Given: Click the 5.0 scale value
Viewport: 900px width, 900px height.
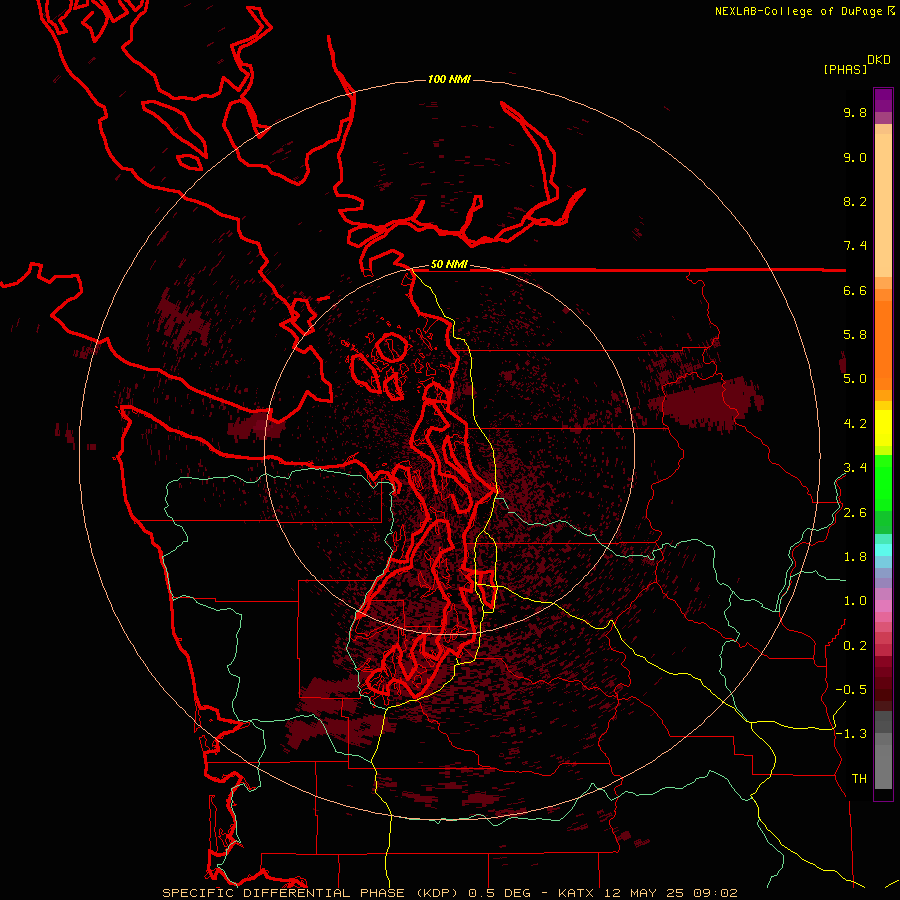Looking at the screenshot, I should click(855, 379).
